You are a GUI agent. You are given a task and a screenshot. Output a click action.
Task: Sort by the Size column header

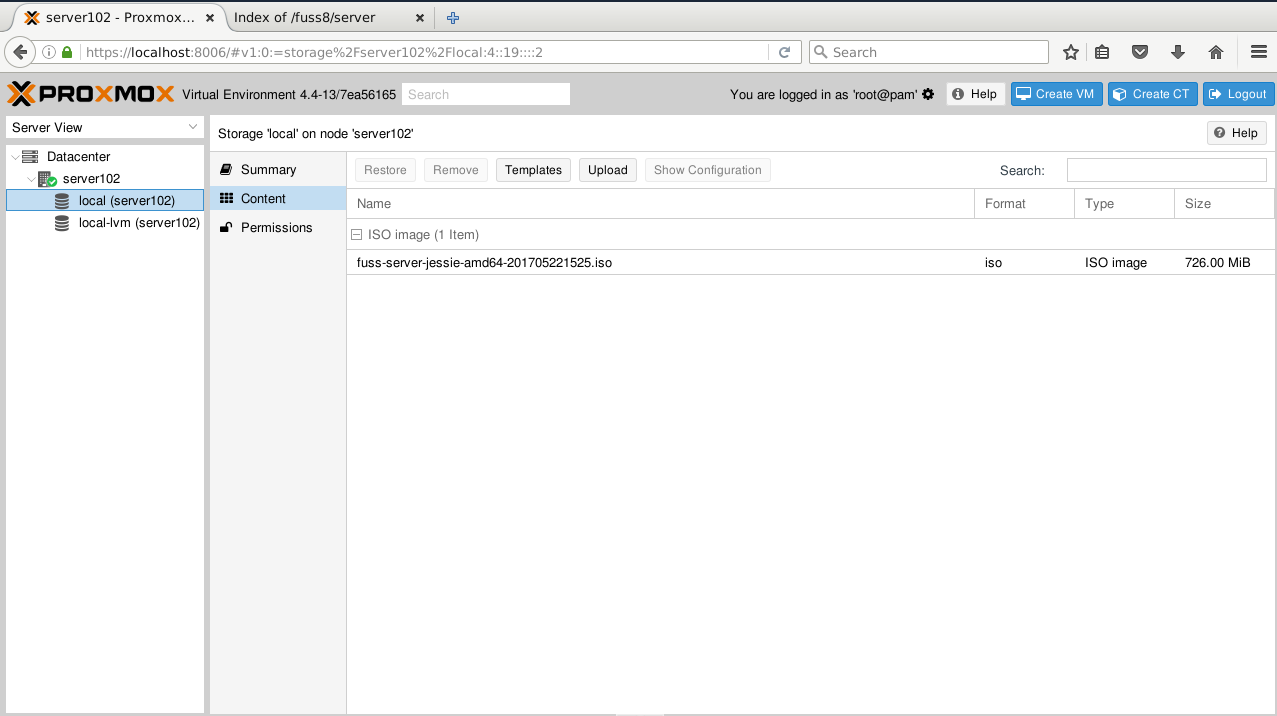[x=1224, y=204]
